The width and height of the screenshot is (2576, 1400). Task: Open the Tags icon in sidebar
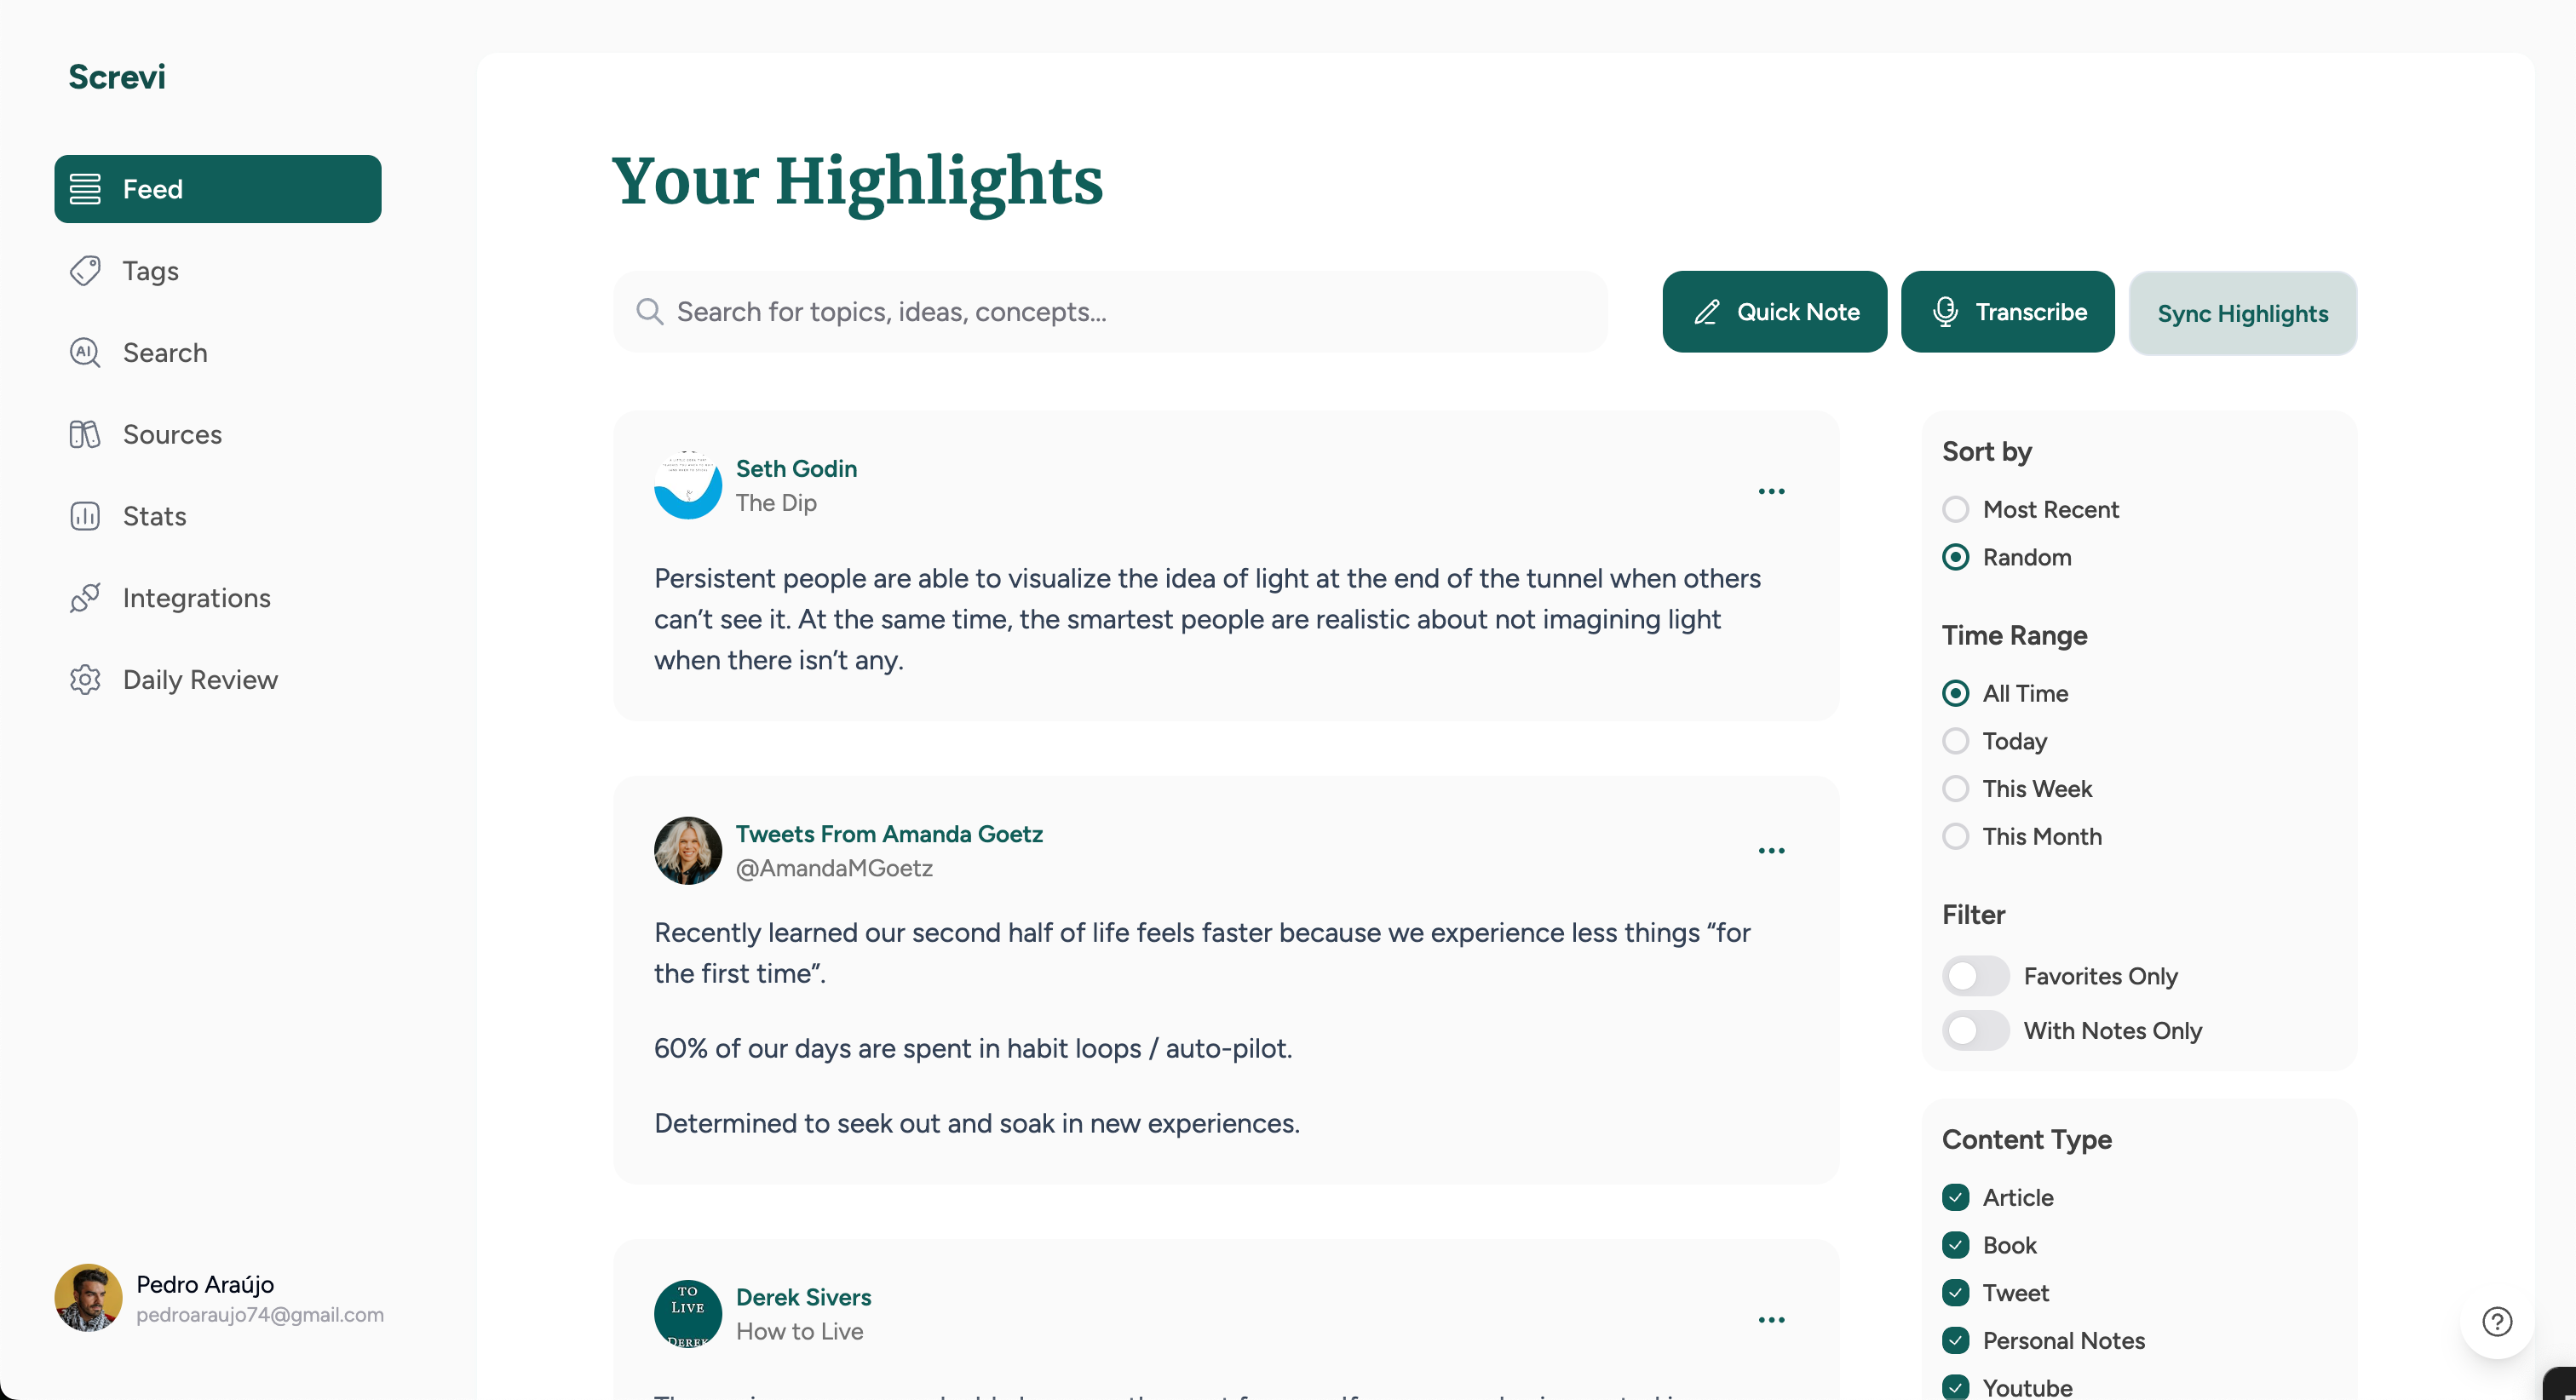[x=85, y=271]
